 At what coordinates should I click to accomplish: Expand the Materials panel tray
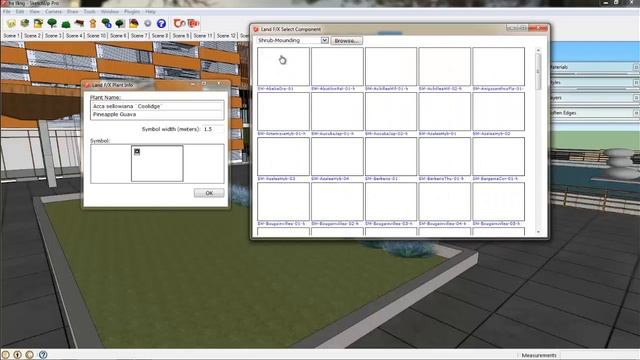636,67
